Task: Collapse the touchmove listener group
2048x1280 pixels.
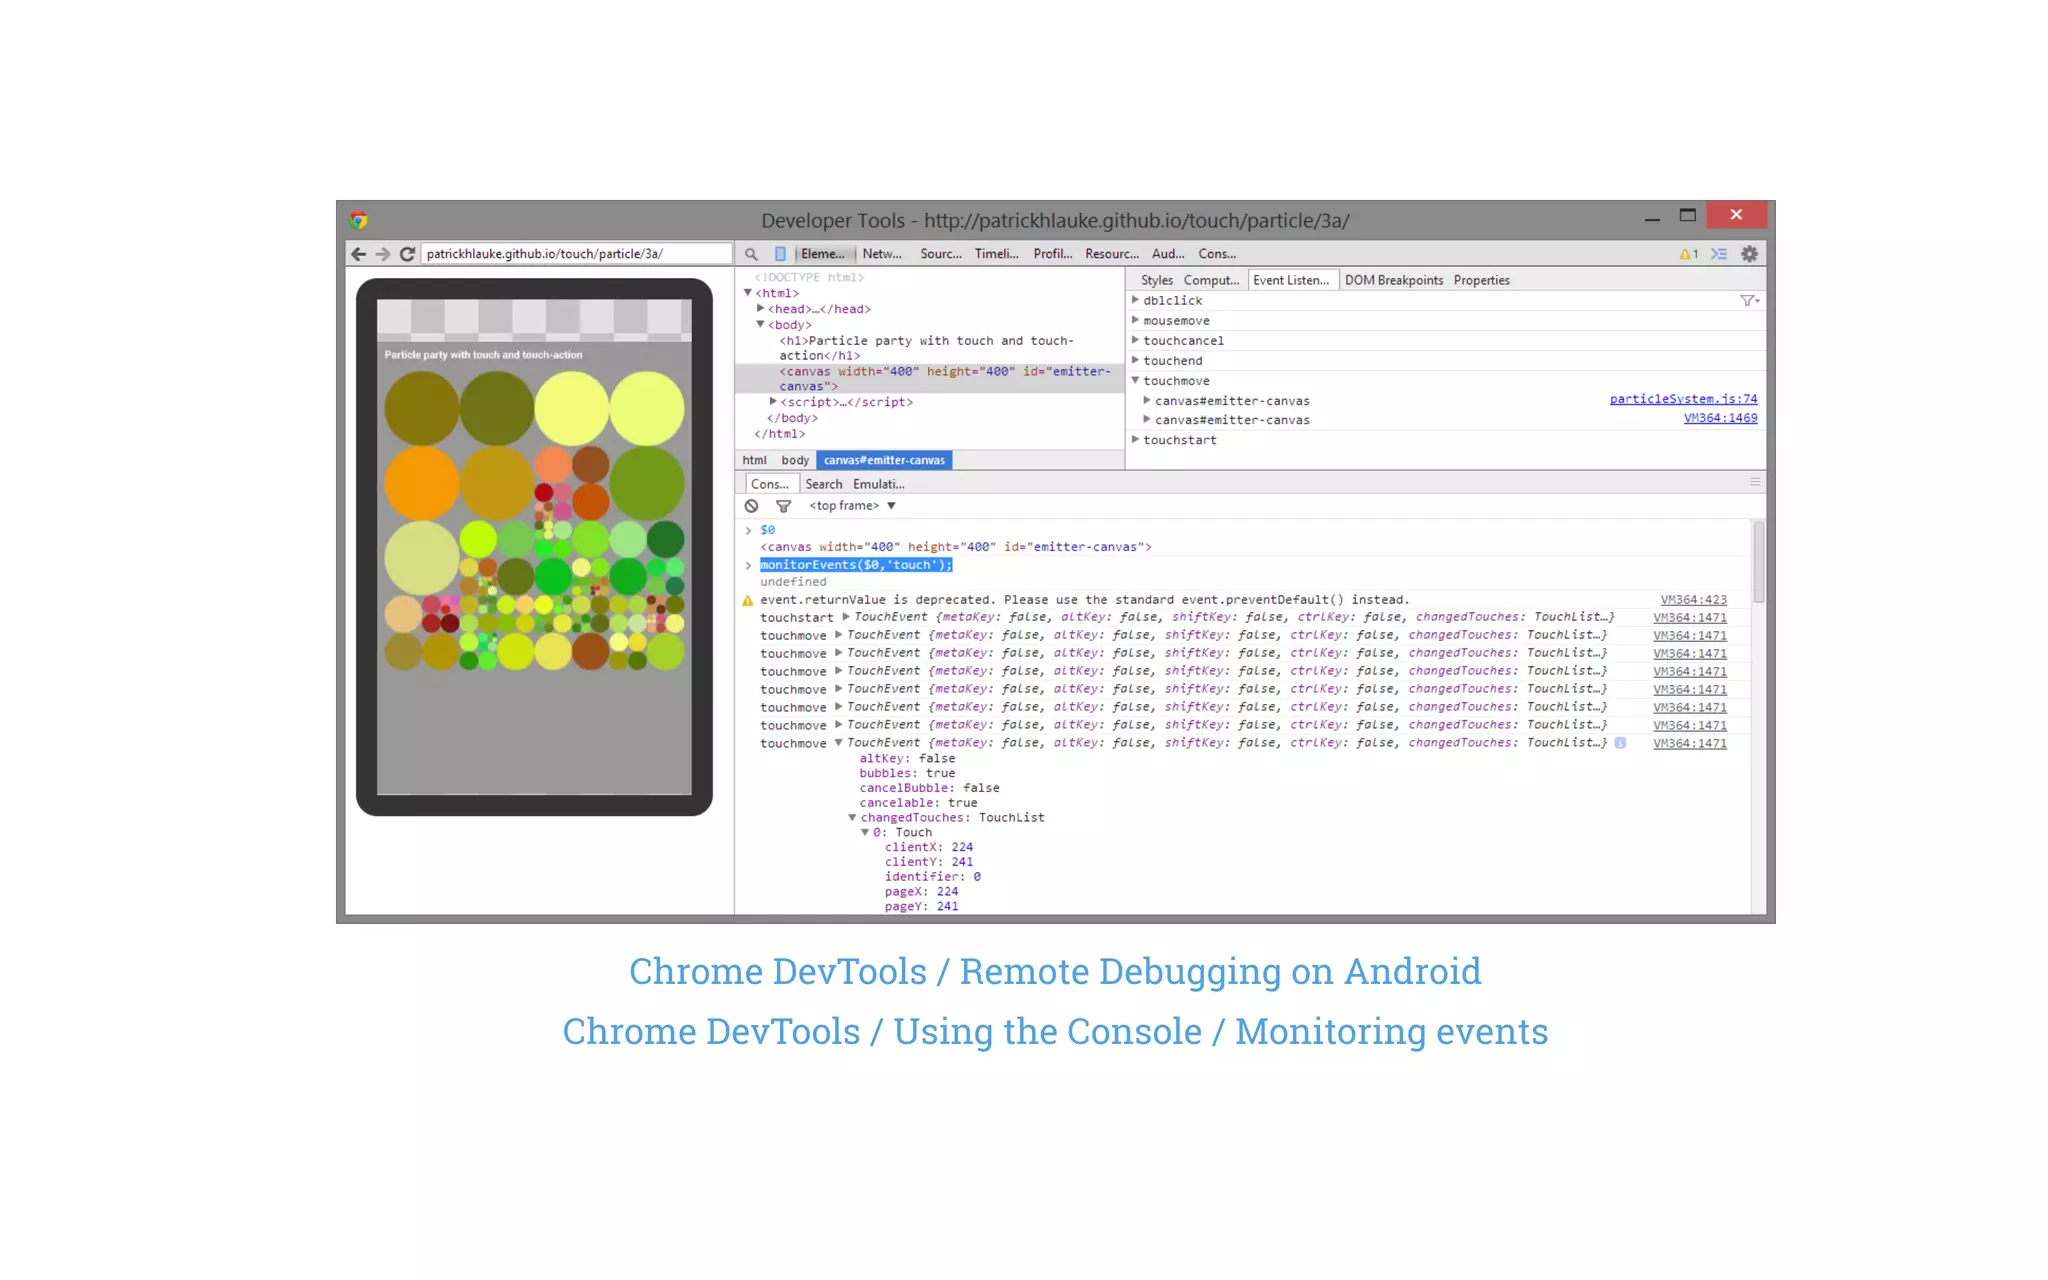Action: (x=1135, y=380)
